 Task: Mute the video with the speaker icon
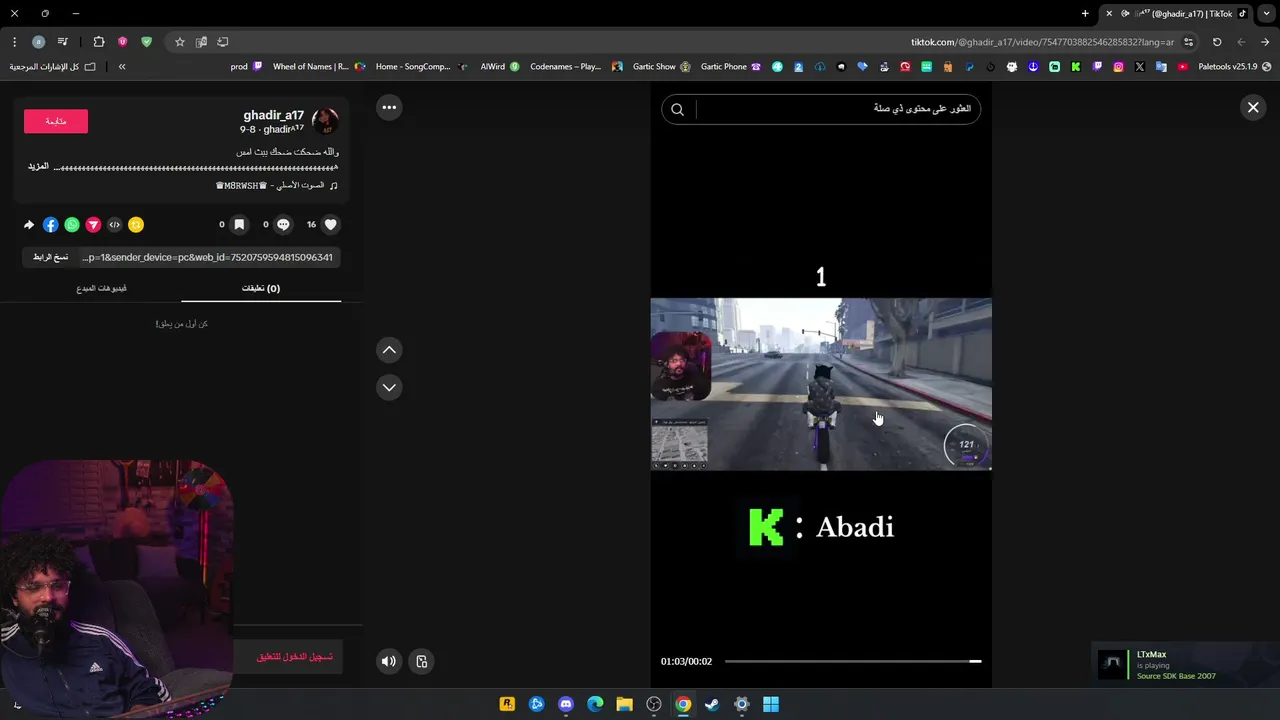coord(389,661)
